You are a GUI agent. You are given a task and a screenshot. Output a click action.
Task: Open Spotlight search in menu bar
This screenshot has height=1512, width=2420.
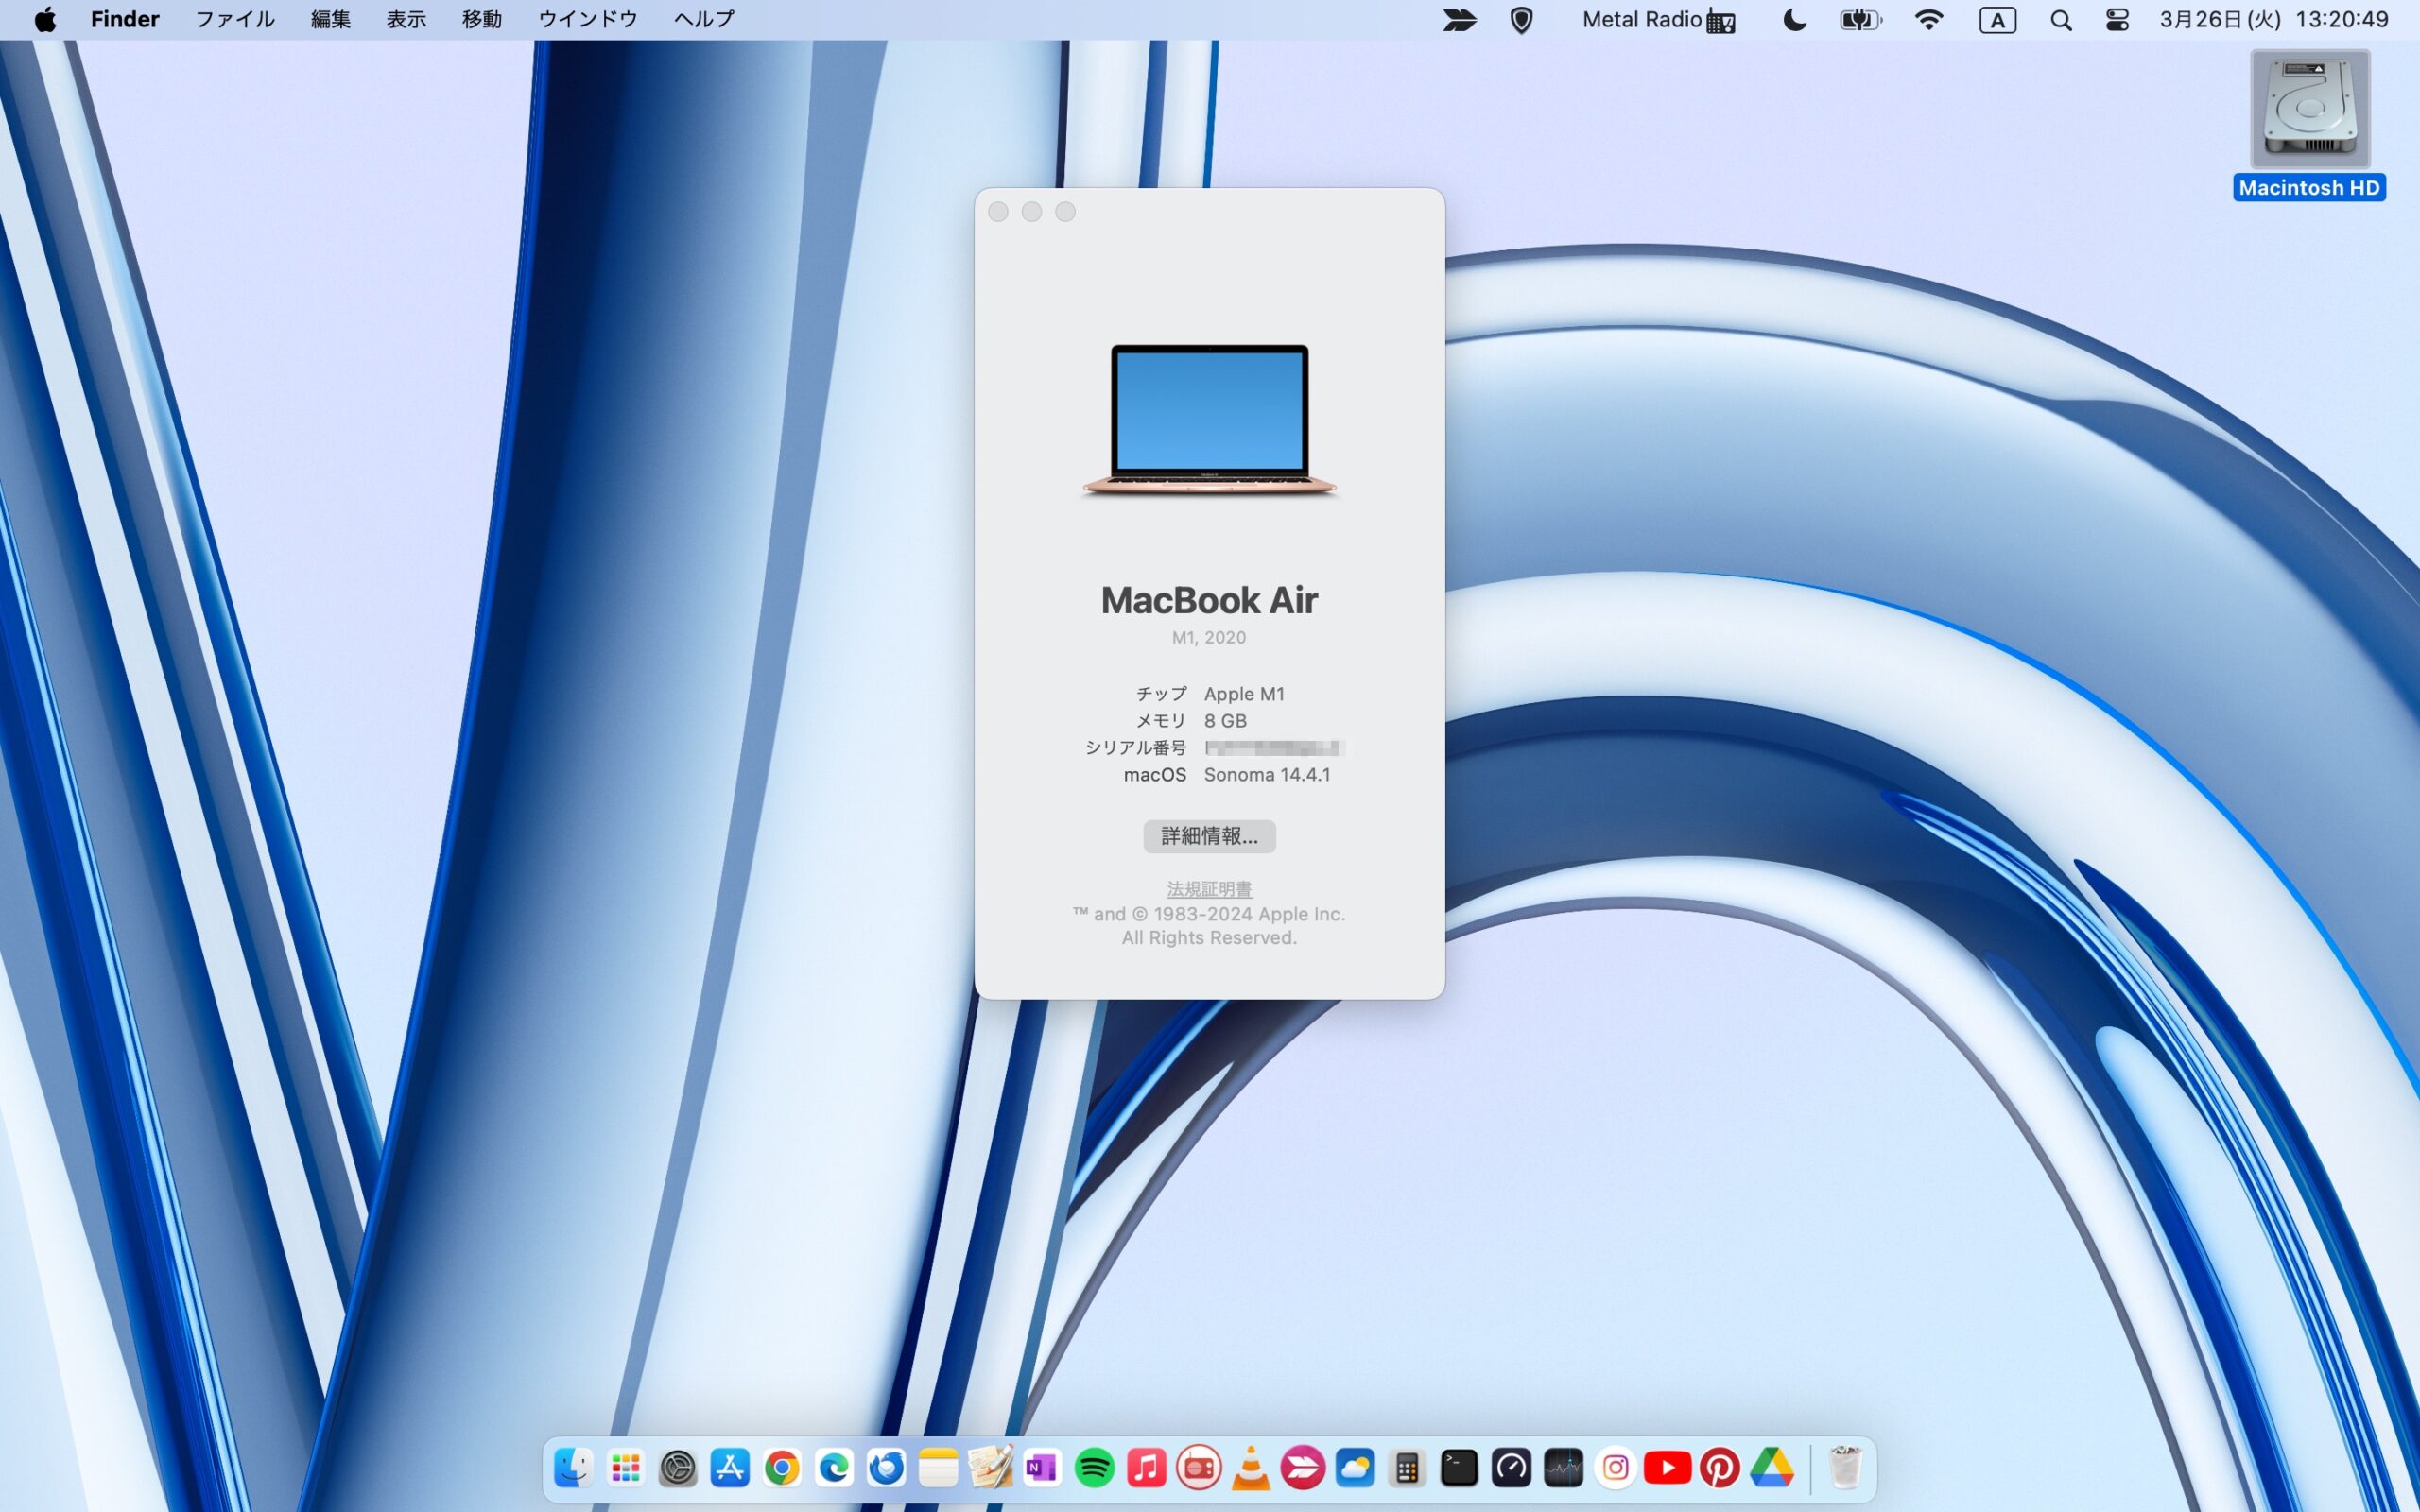pyautogui.click(x=2061, y=20)
